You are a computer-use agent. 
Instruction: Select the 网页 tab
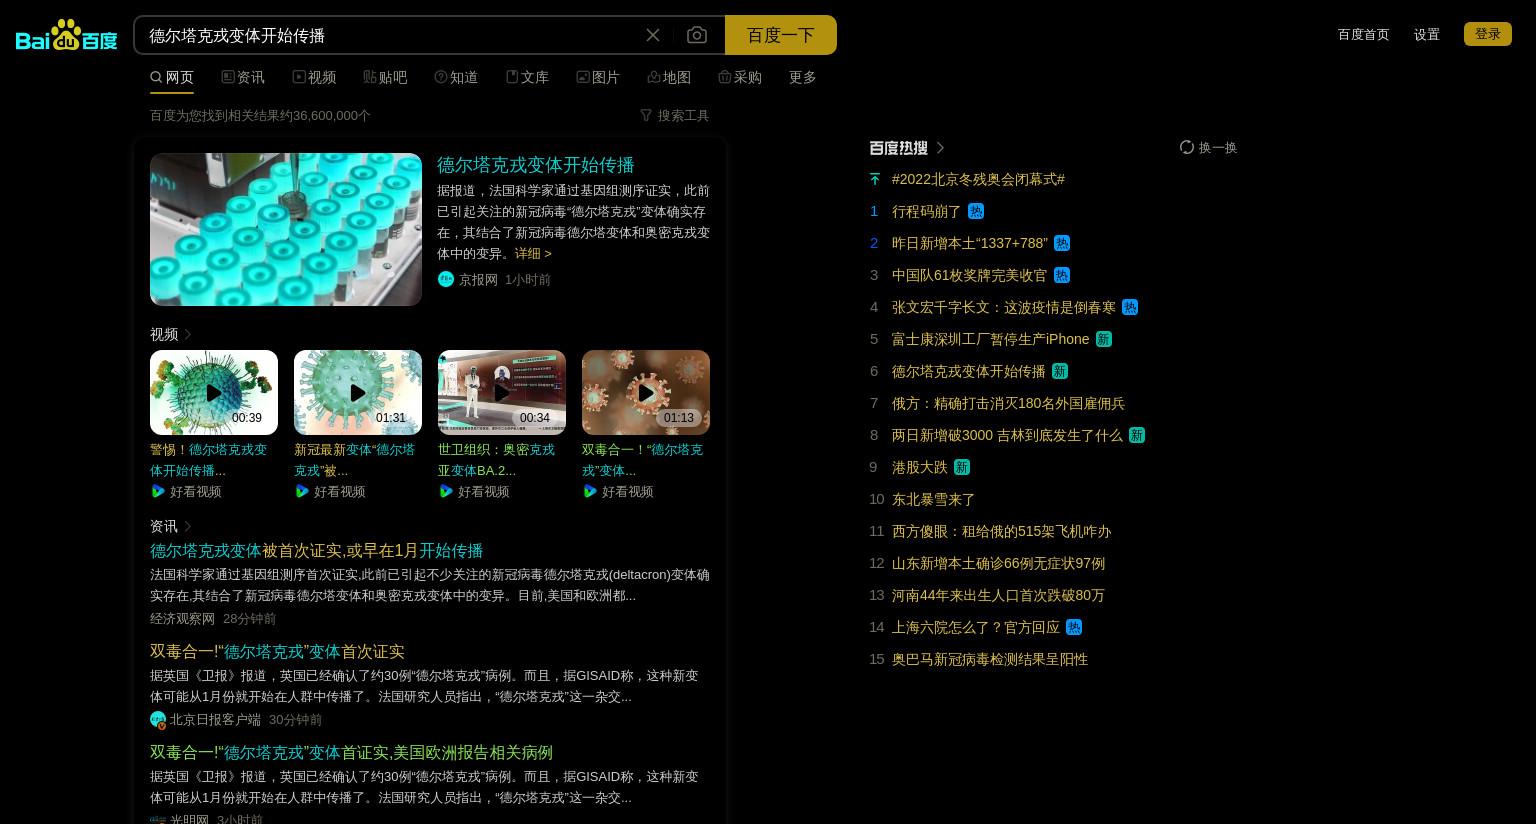(x=172, y=77)
